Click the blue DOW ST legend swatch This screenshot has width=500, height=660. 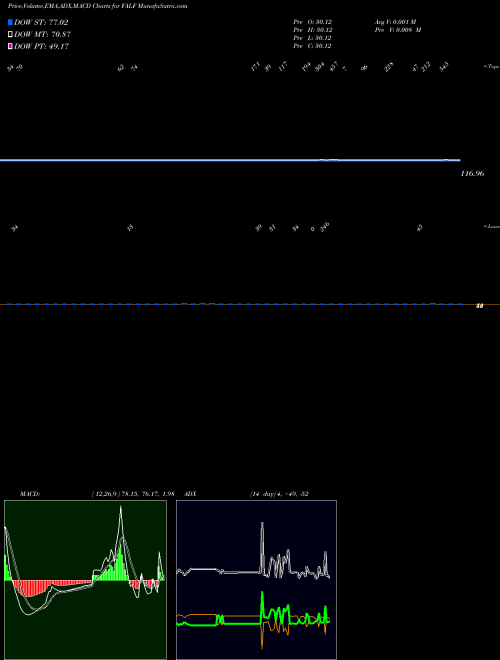(10, 22)
